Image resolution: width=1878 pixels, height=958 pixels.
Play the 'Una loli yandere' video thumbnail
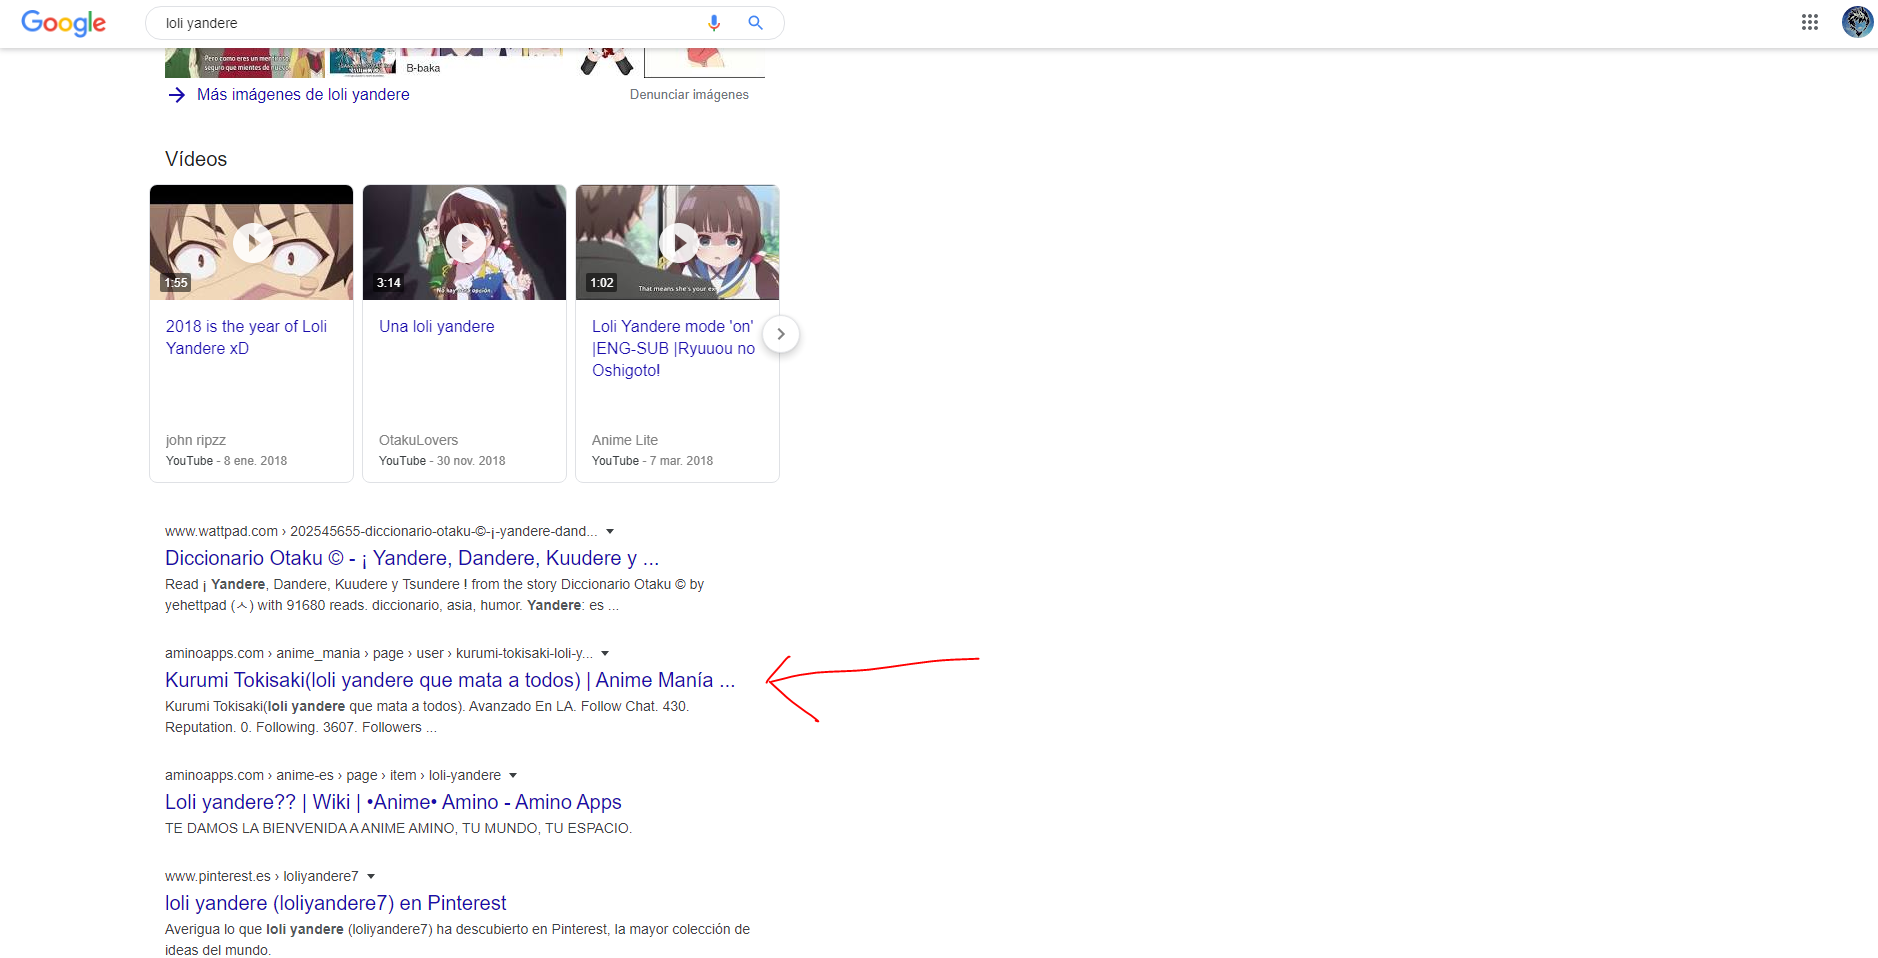[x=465, y=242]
